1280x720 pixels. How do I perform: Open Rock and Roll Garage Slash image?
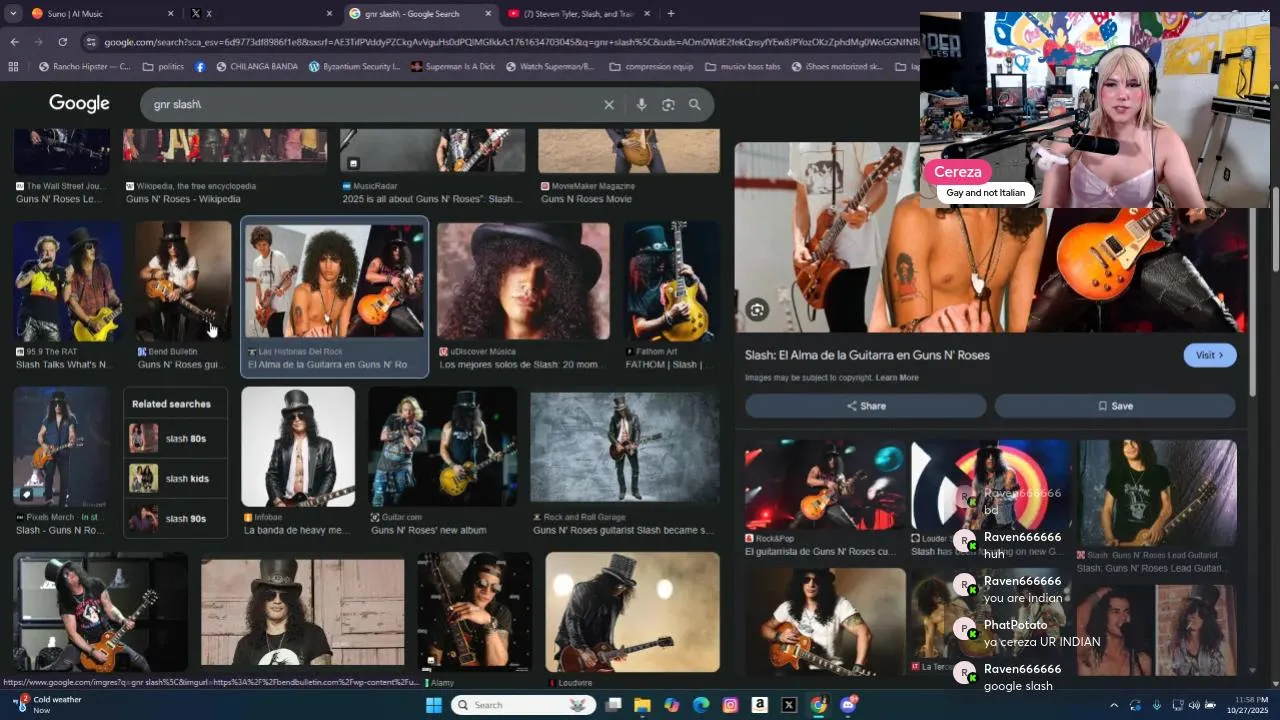click(625, 447)
